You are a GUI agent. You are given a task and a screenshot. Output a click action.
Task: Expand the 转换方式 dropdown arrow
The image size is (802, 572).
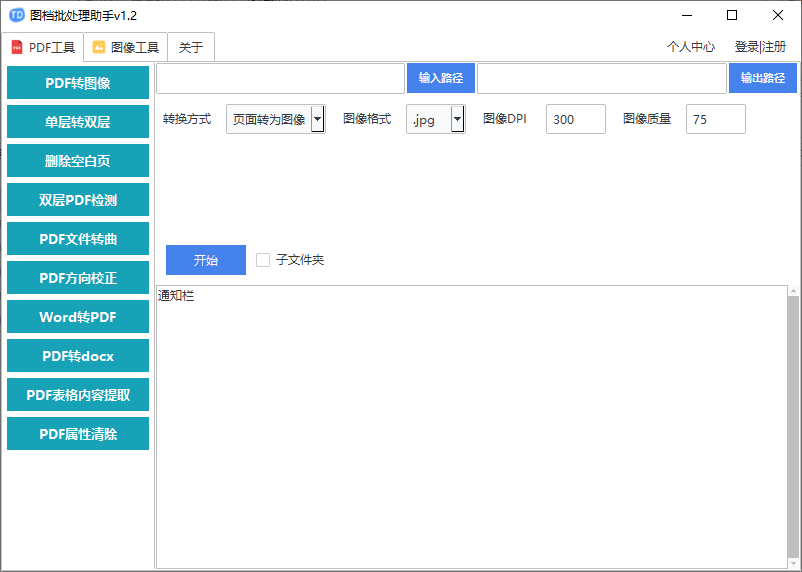point(318,119)
